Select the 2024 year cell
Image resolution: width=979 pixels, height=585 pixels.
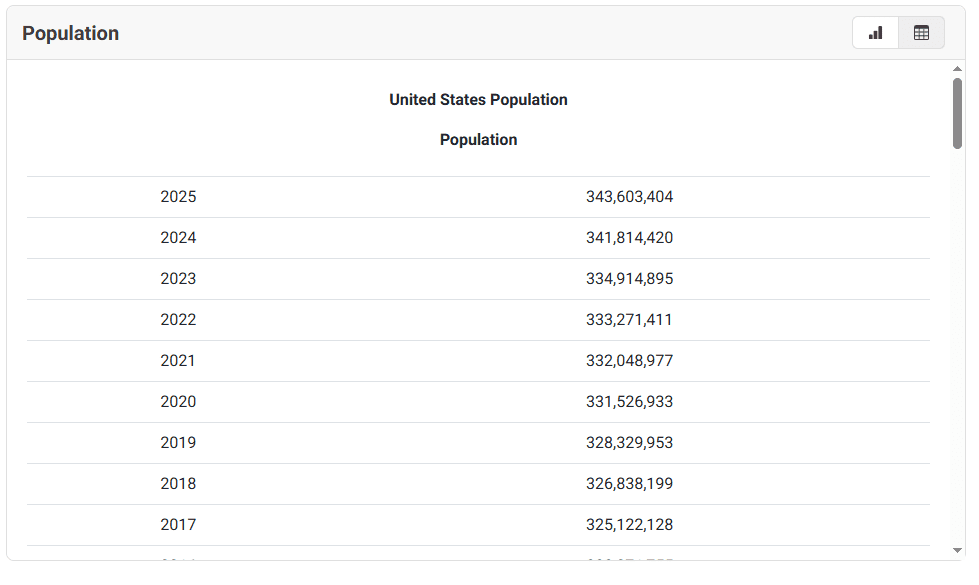[x=178, y=238]
